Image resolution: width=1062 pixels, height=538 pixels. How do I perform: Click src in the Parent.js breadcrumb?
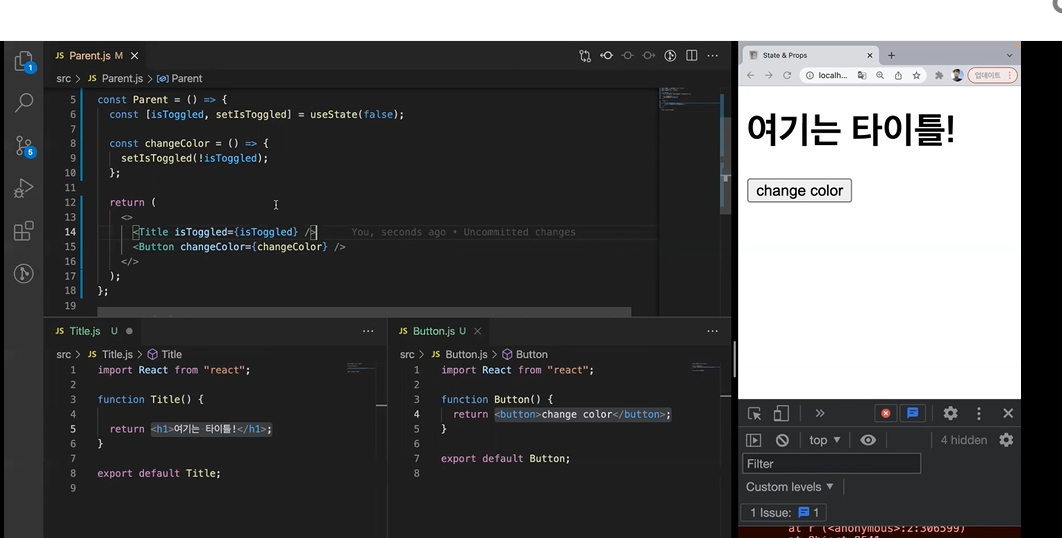pos(64,79)
